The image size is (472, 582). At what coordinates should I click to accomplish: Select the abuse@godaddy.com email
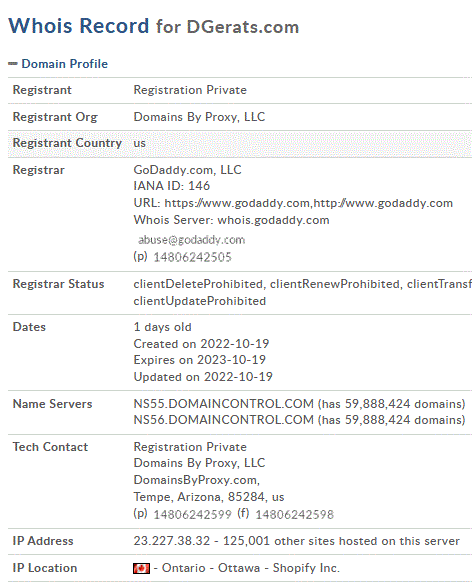[x=191, y=240]
